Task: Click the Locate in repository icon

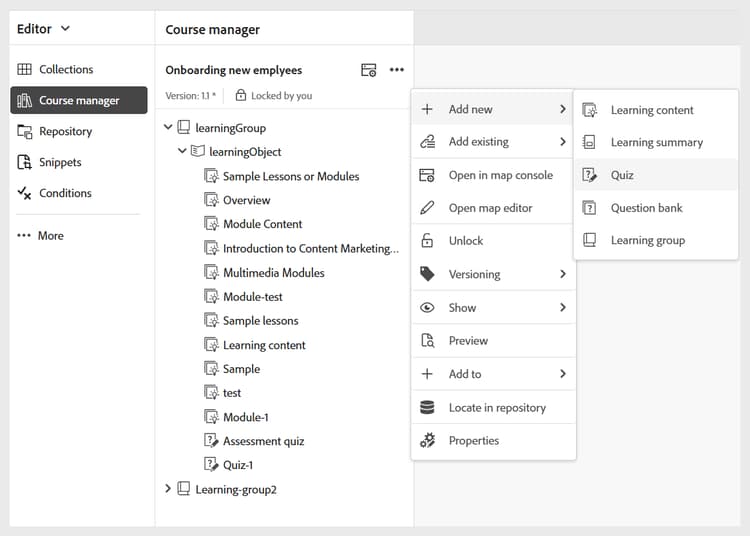Action: click(428, 407)
